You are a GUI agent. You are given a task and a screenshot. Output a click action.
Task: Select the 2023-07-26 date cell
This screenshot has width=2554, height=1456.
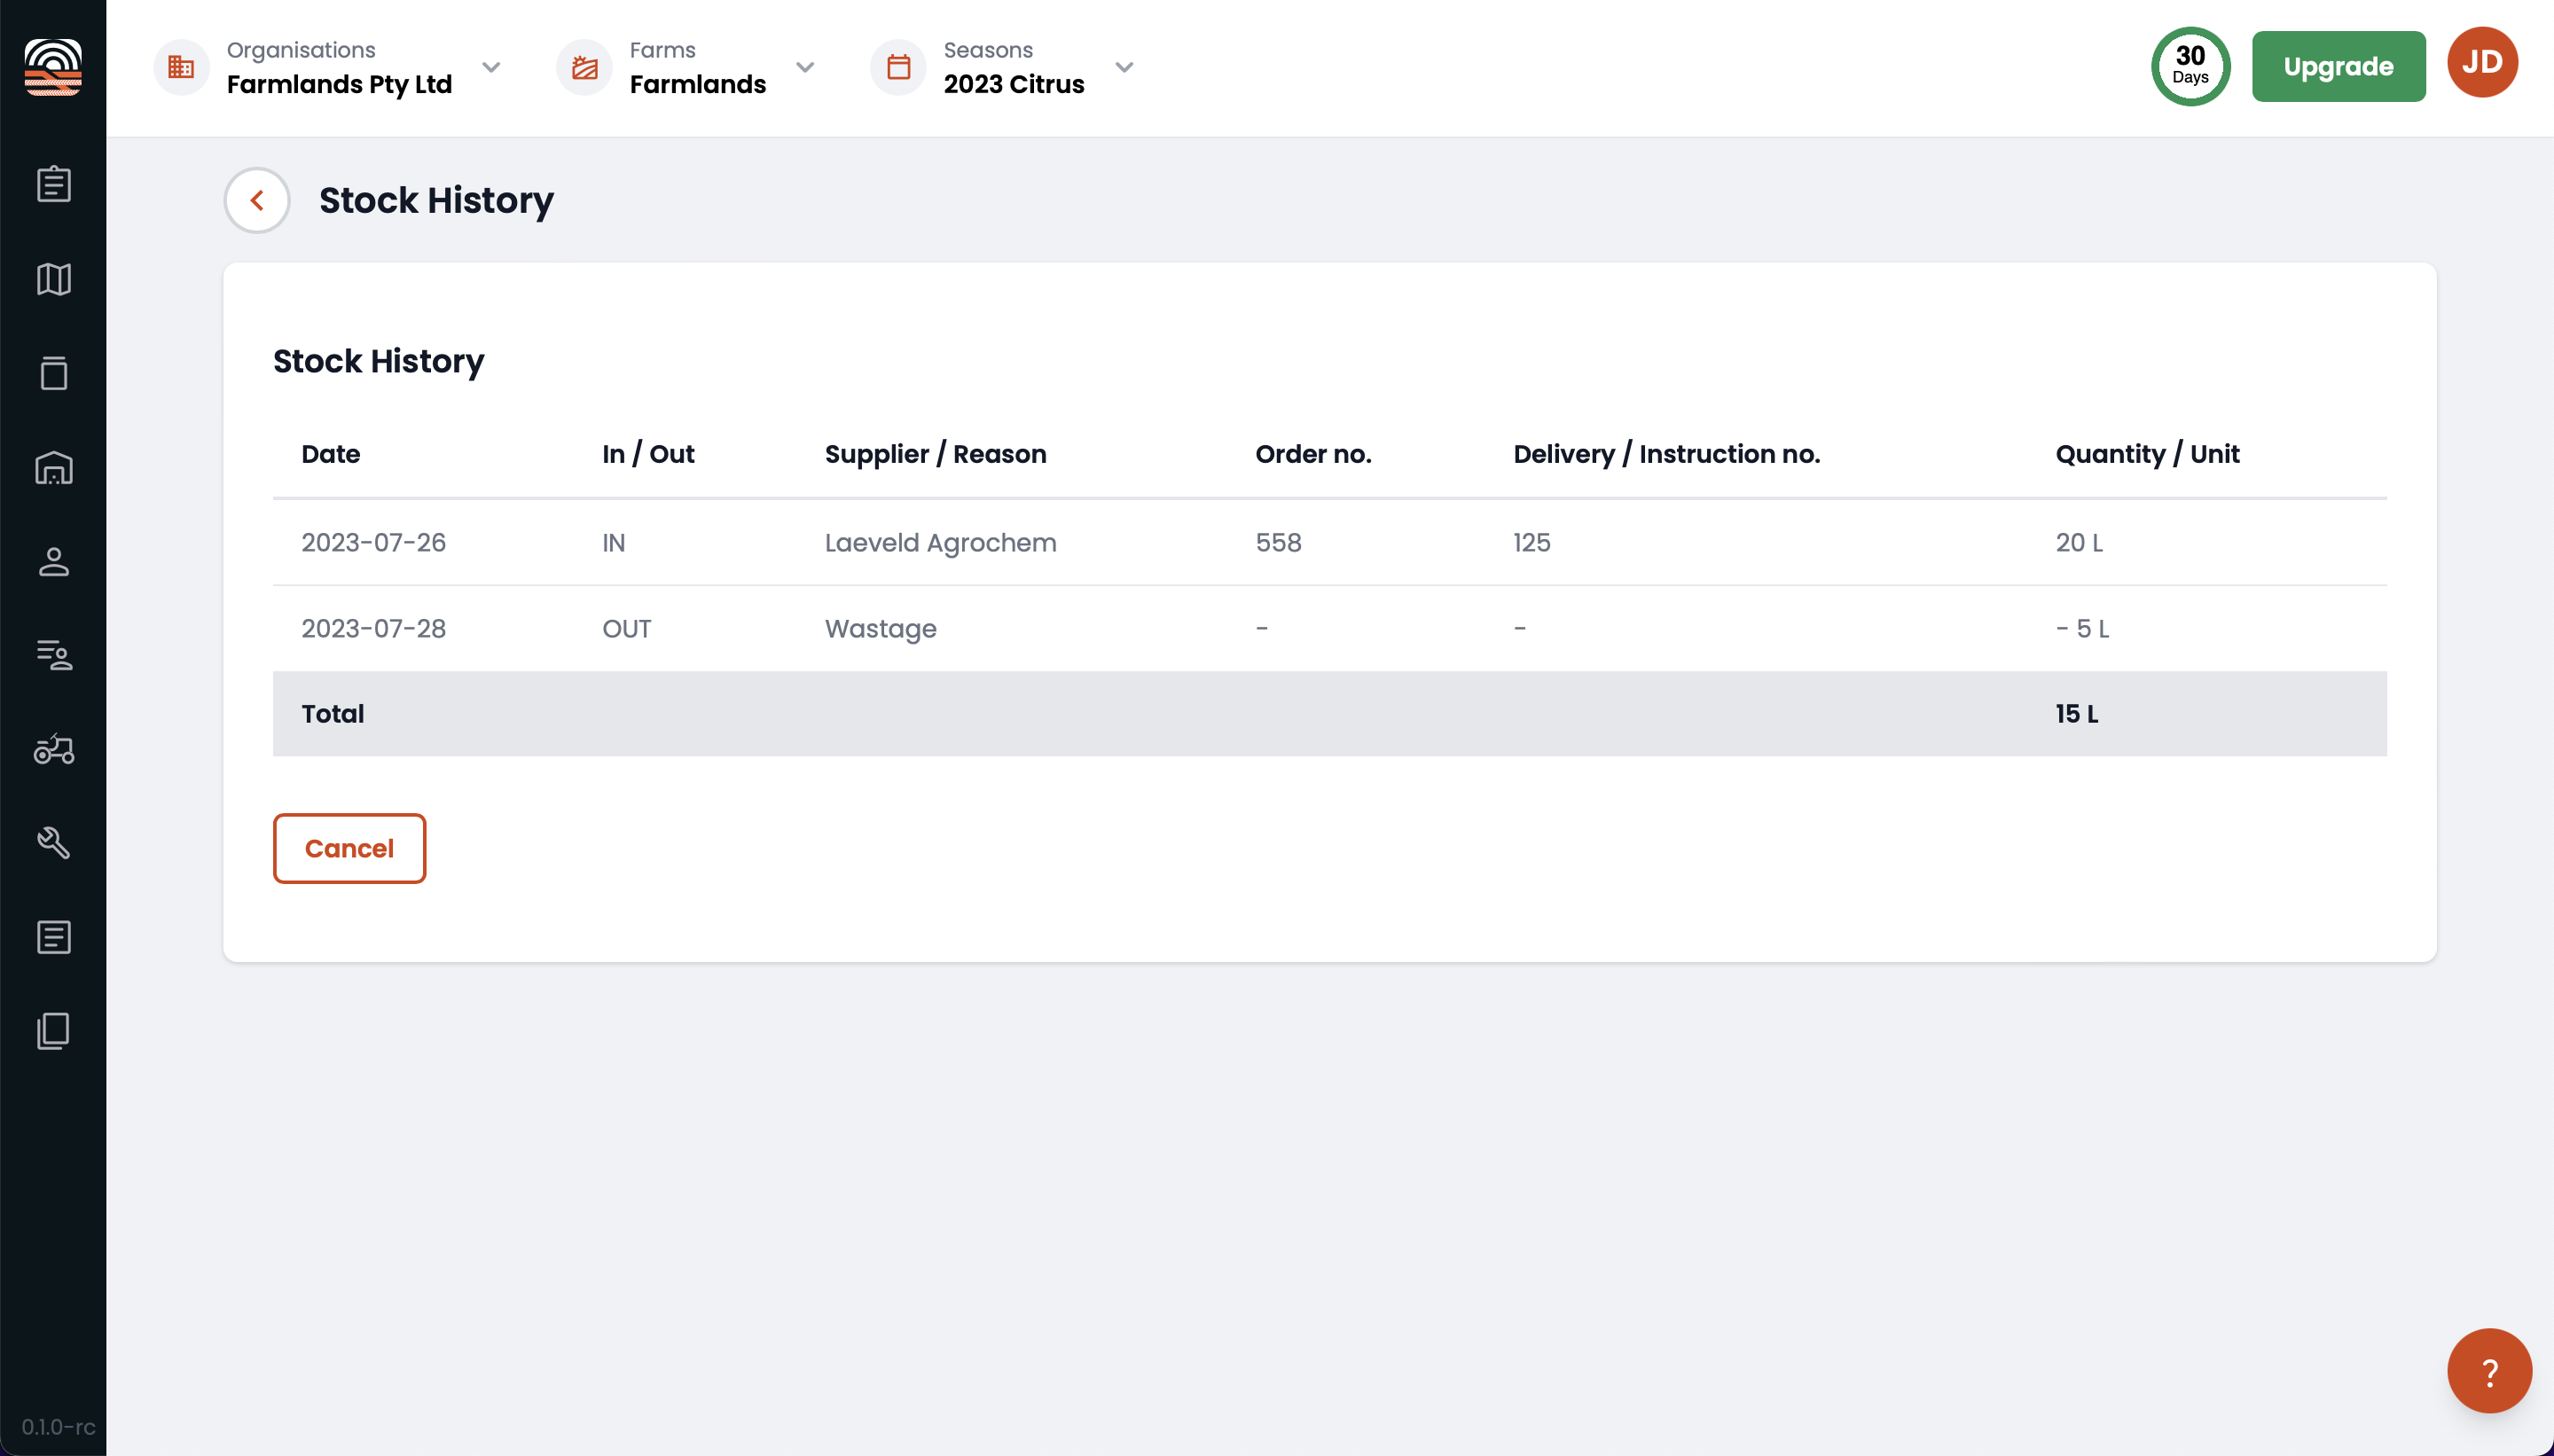click(374, 542)
